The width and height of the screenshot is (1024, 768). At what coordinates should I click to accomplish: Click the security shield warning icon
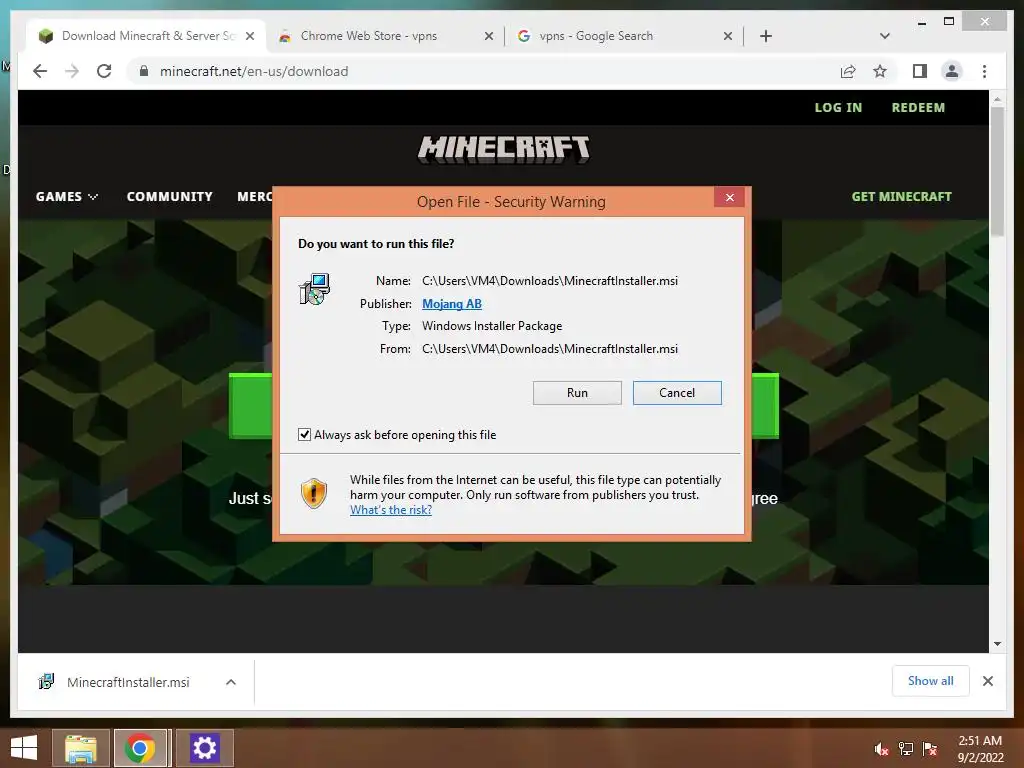tap(313, 494)
